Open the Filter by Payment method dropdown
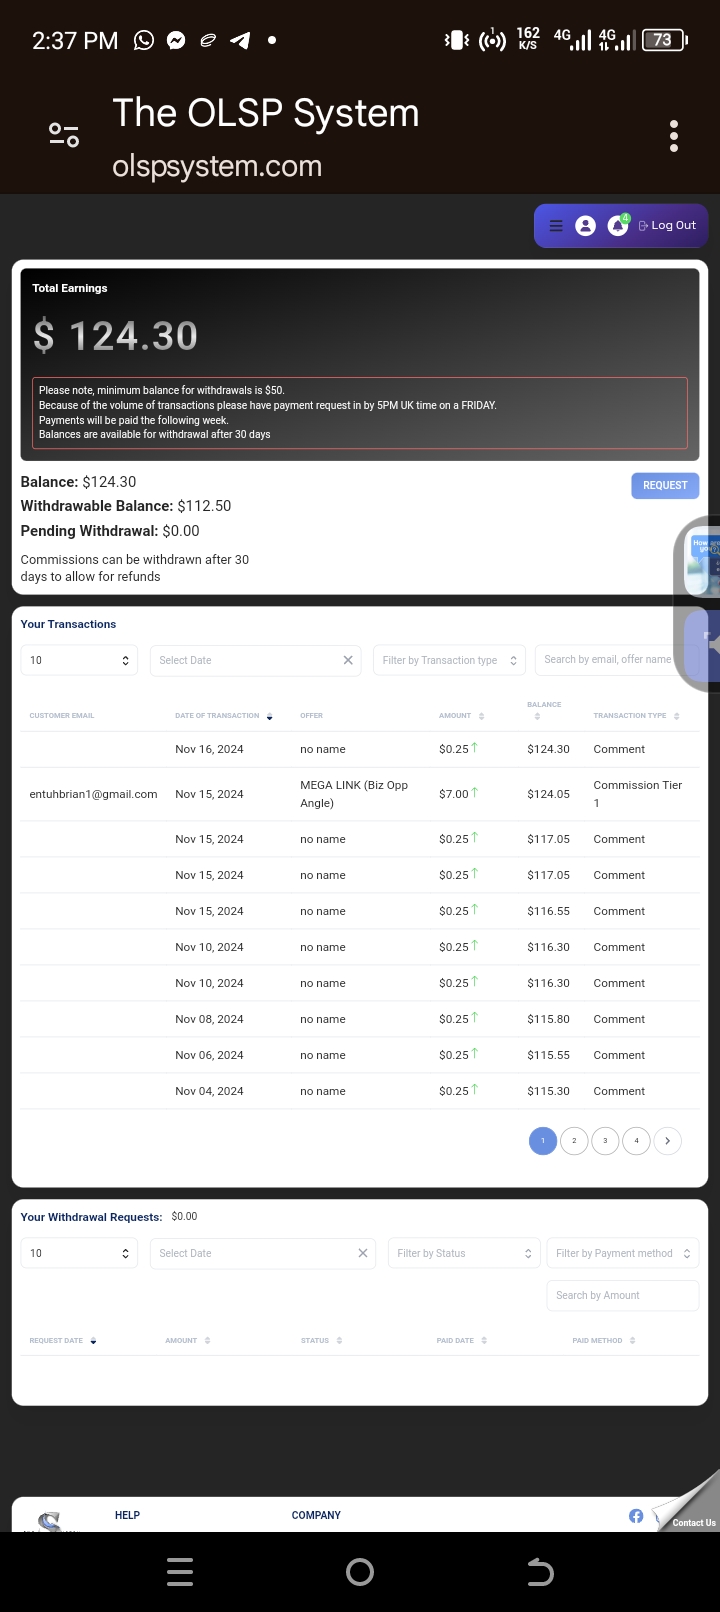The image size is (720, 1612). pyautogui.click(x=622, y=1253)
